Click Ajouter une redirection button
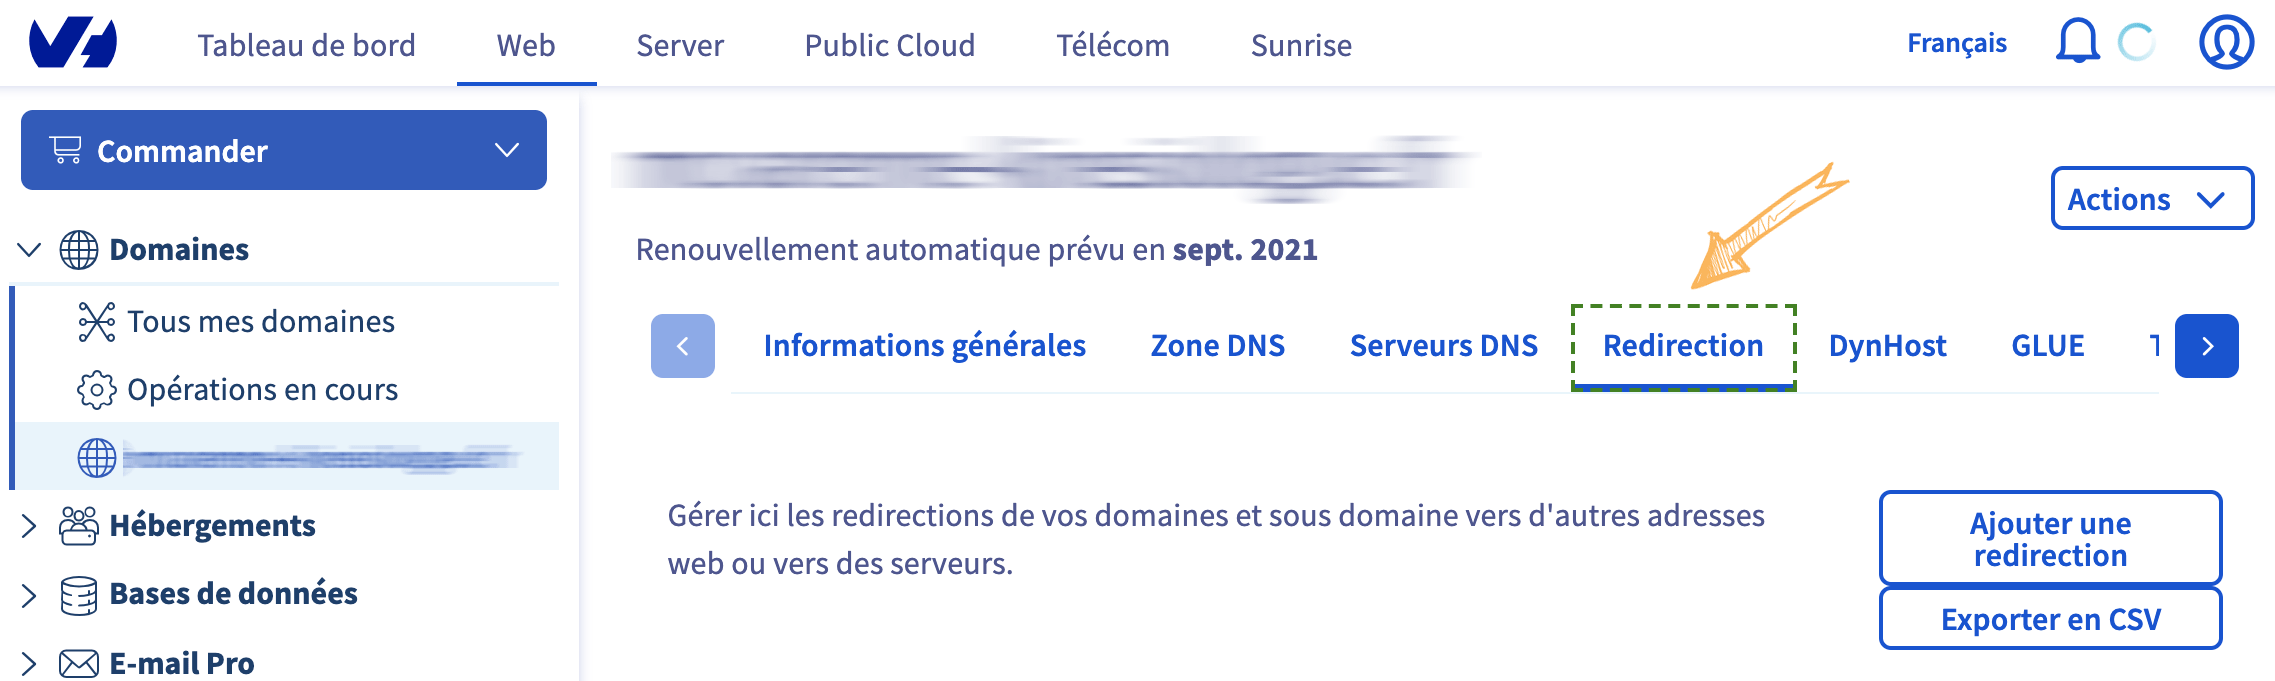This screenshot has height=681, width=2275. tap(2050, 538)
